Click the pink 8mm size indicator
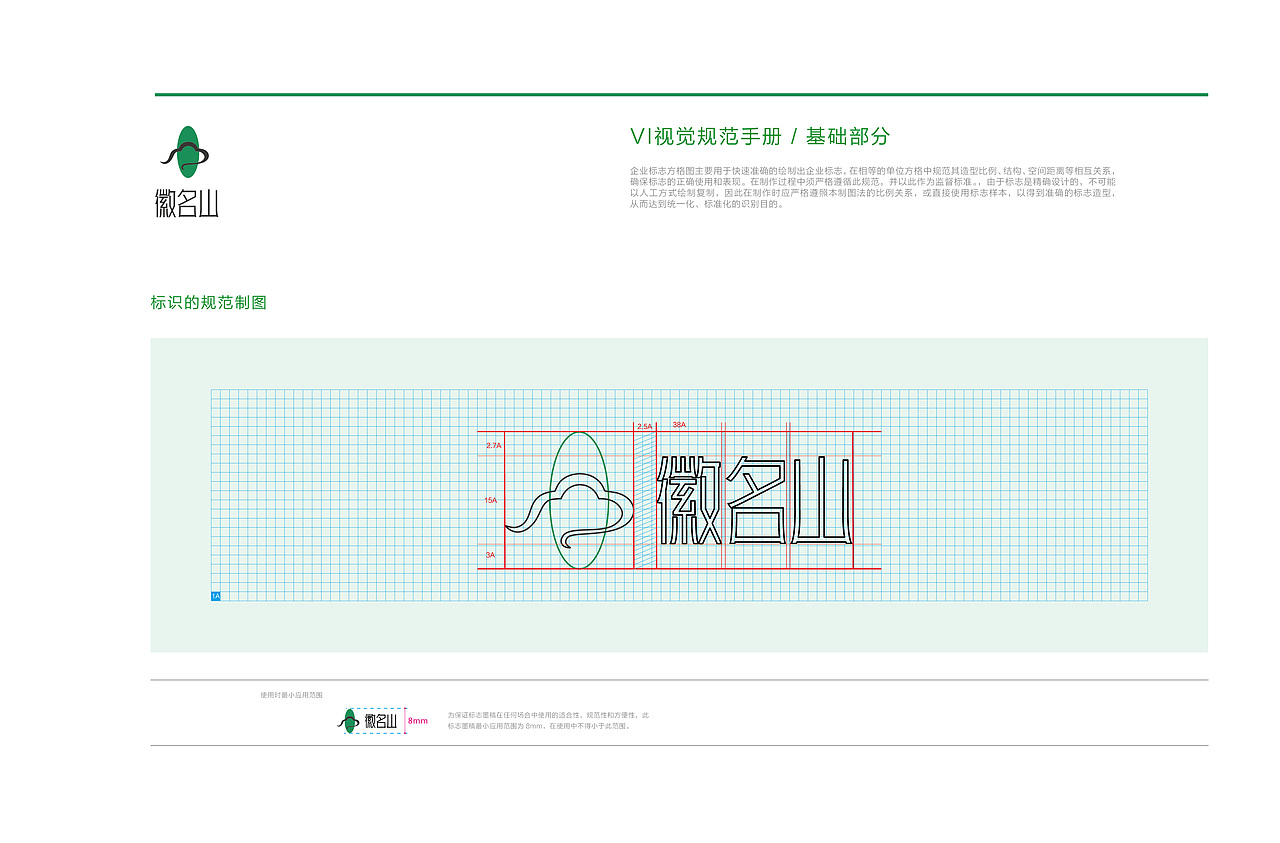Viewport: 1280px width, 843px height. coord(418,719)
